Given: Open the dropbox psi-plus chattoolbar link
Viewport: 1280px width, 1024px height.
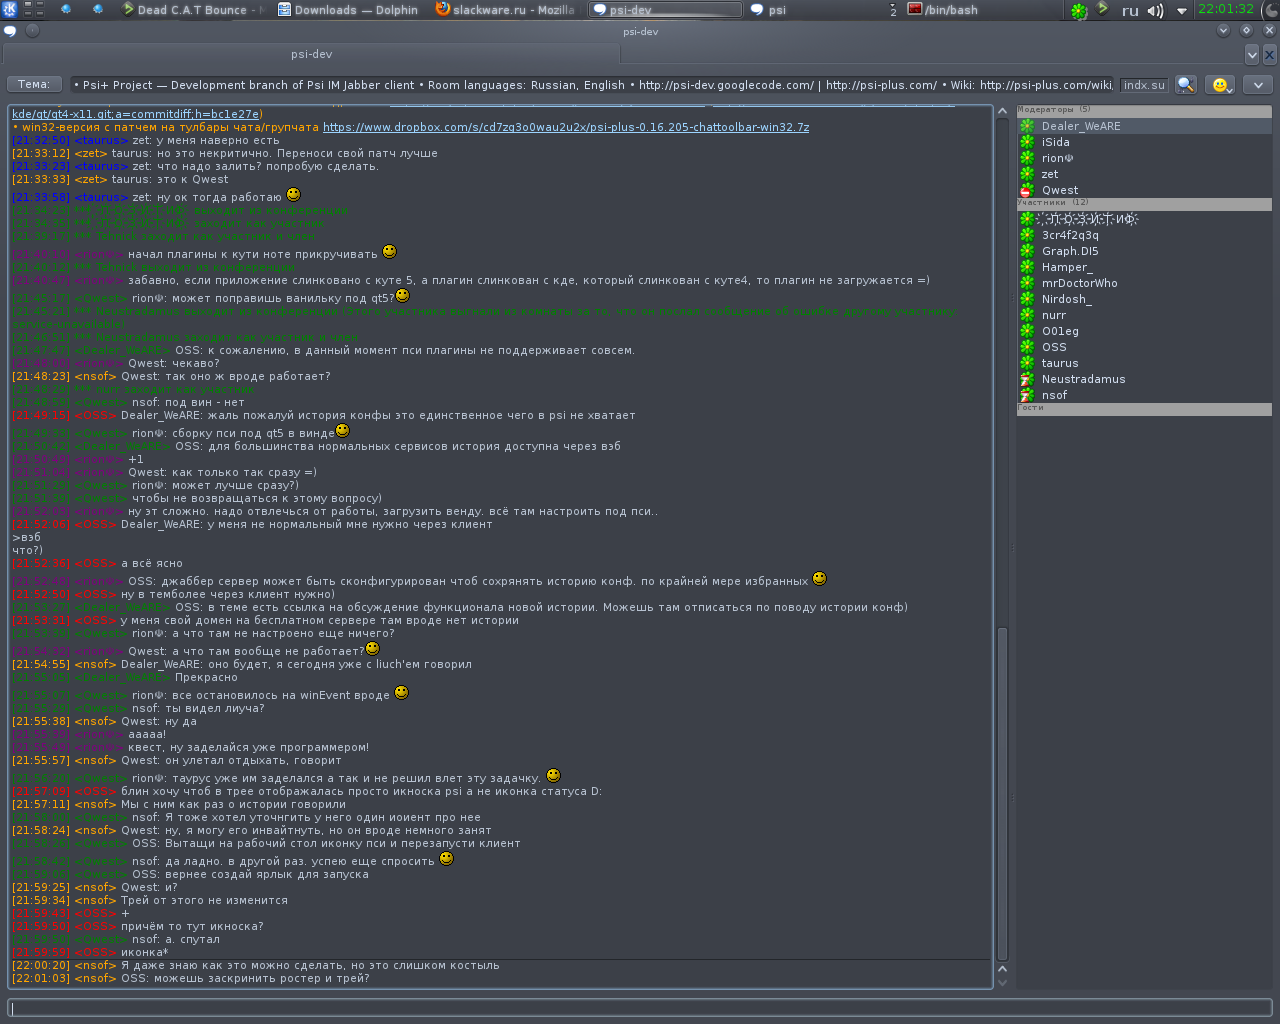Looking at the screenshot, I should click(x=566, y=128).
